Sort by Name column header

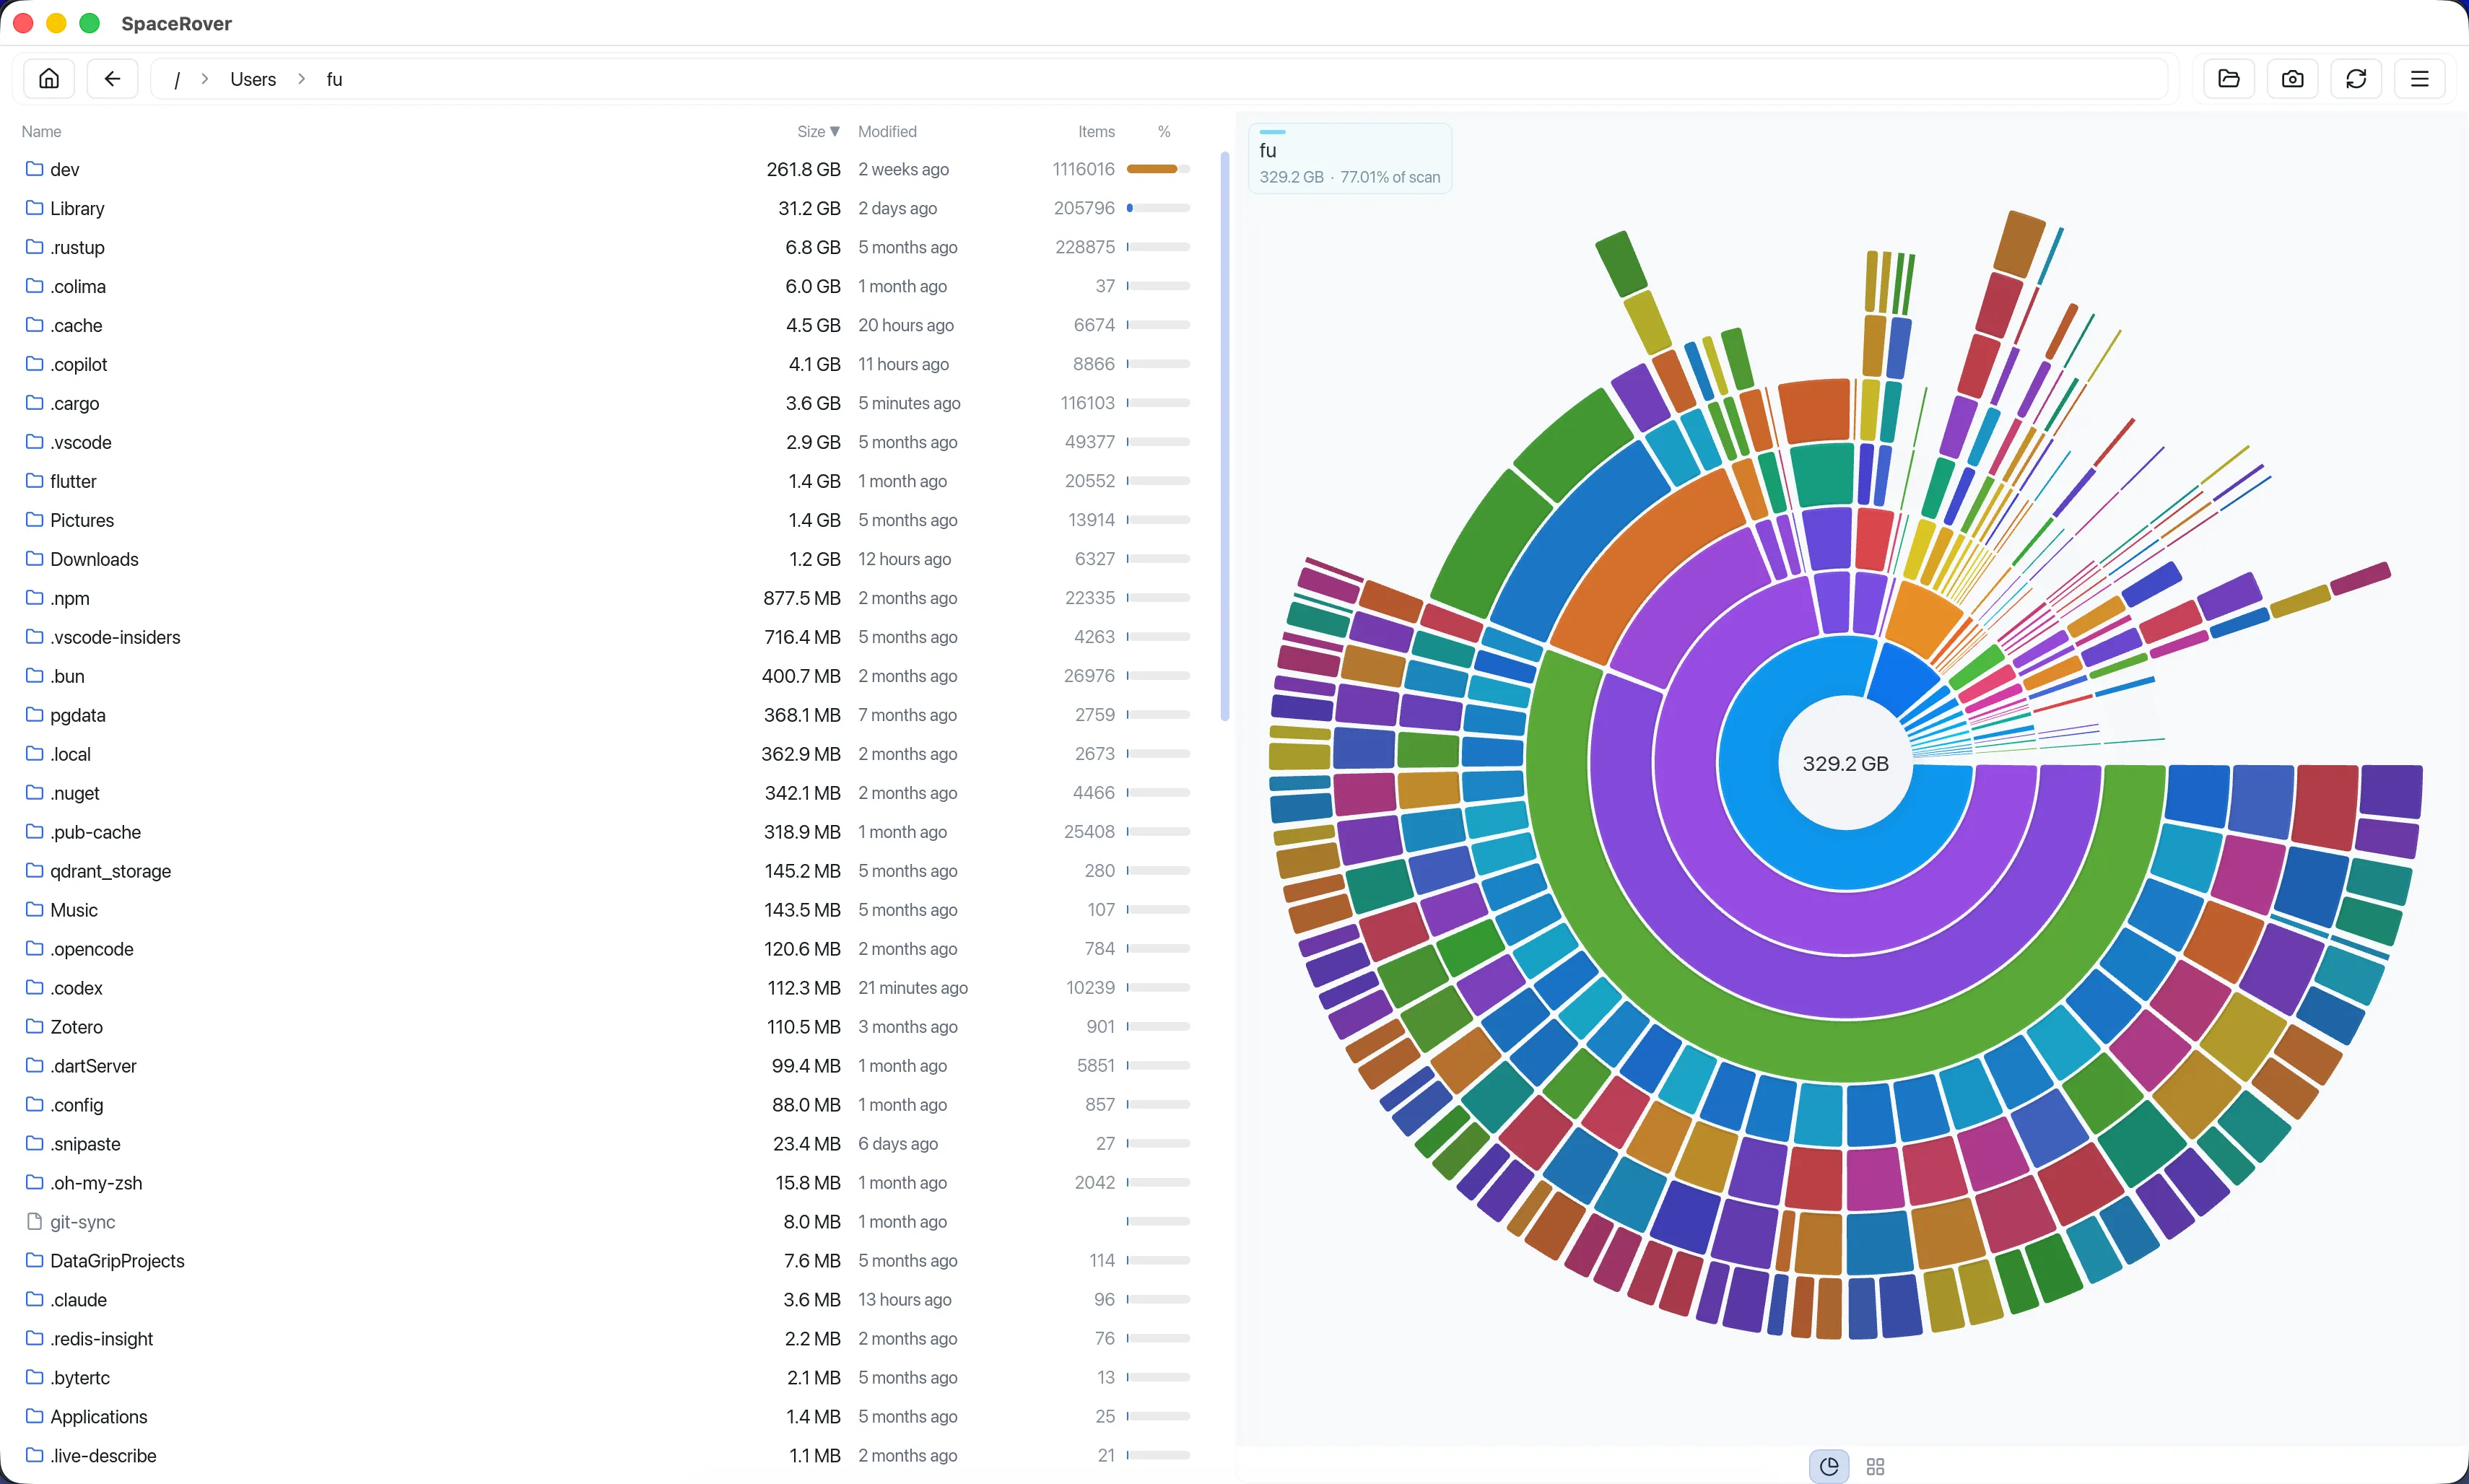pyautogui.click(x=41, y=132)
